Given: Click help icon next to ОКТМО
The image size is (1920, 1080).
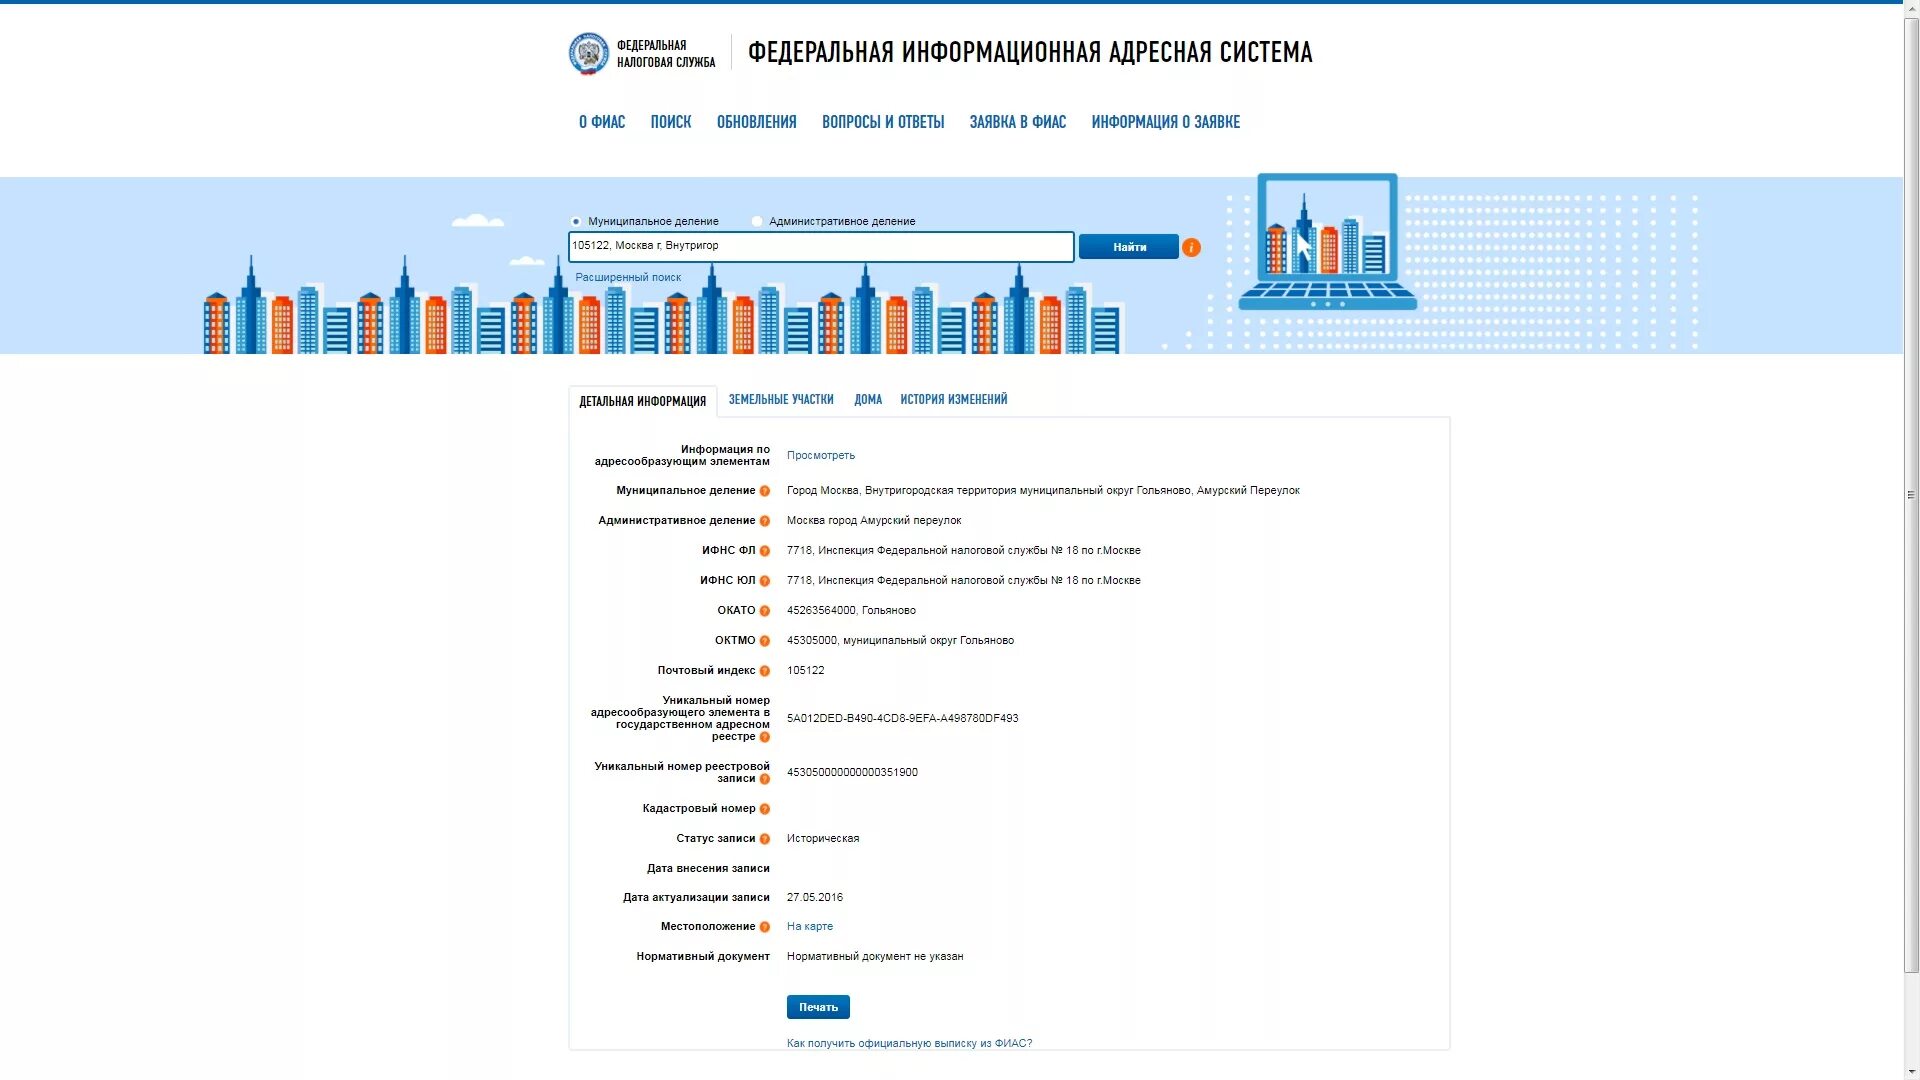Looking at the screenshot, I should pyautogui.click(x=765, y=641).
